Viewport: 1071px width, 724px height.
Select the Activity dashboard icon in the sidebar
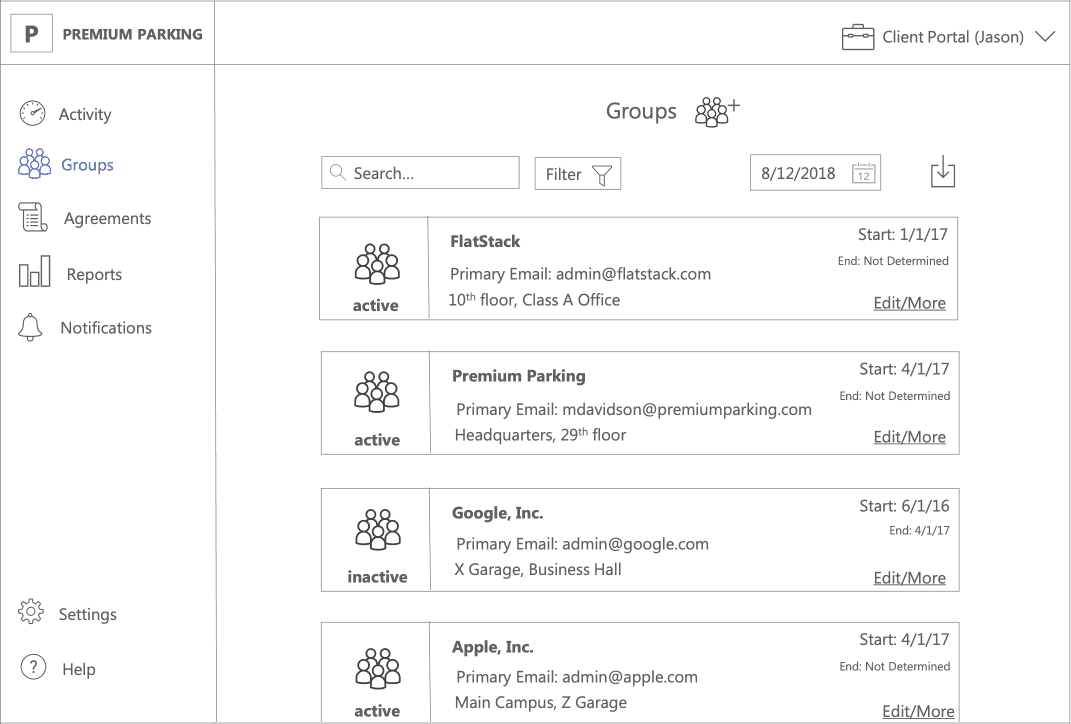click(32, 113)
